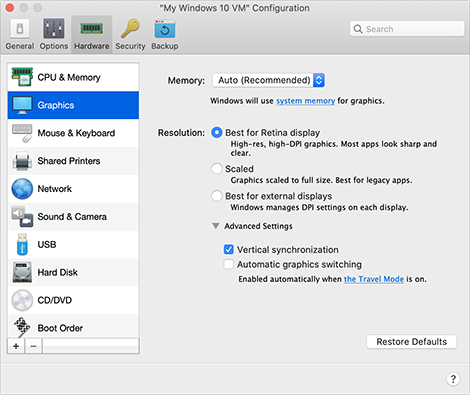Toggle Vertical synchronization checkbox
This screenshot has width=470, height=395.
tap(229, 249)
